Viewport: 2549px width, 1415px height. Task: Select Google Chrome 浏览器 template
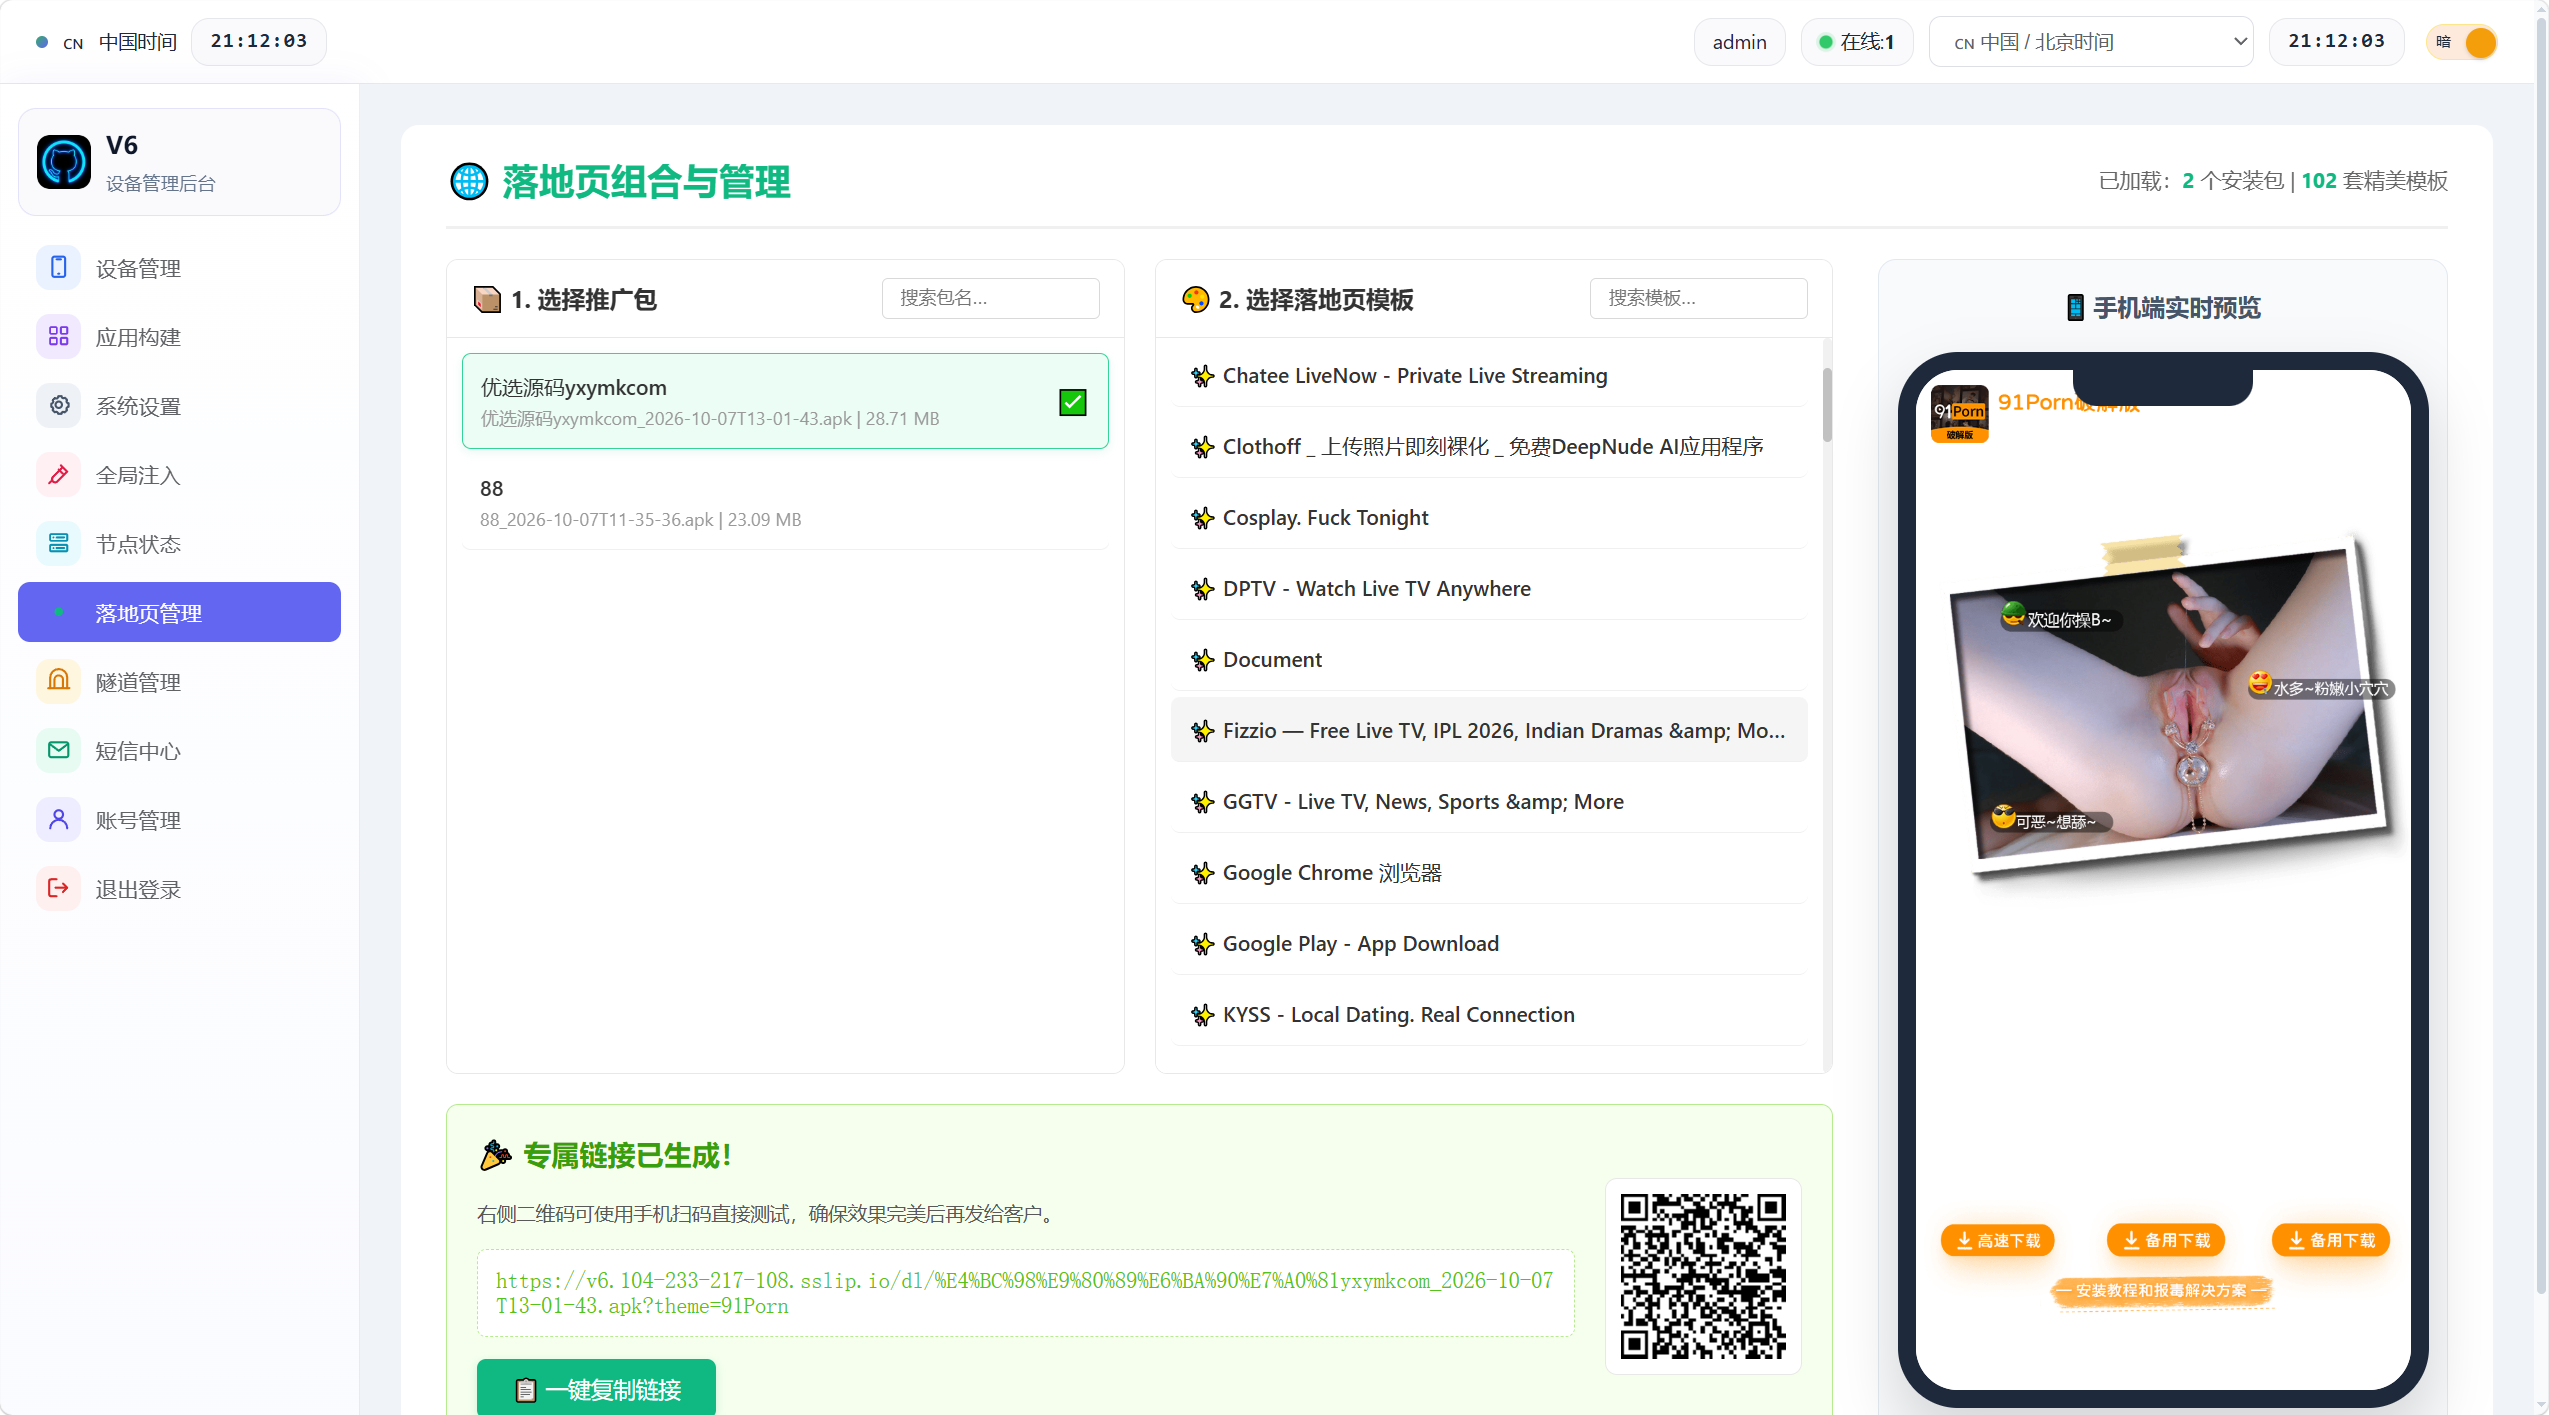[x=1489, y=873]
